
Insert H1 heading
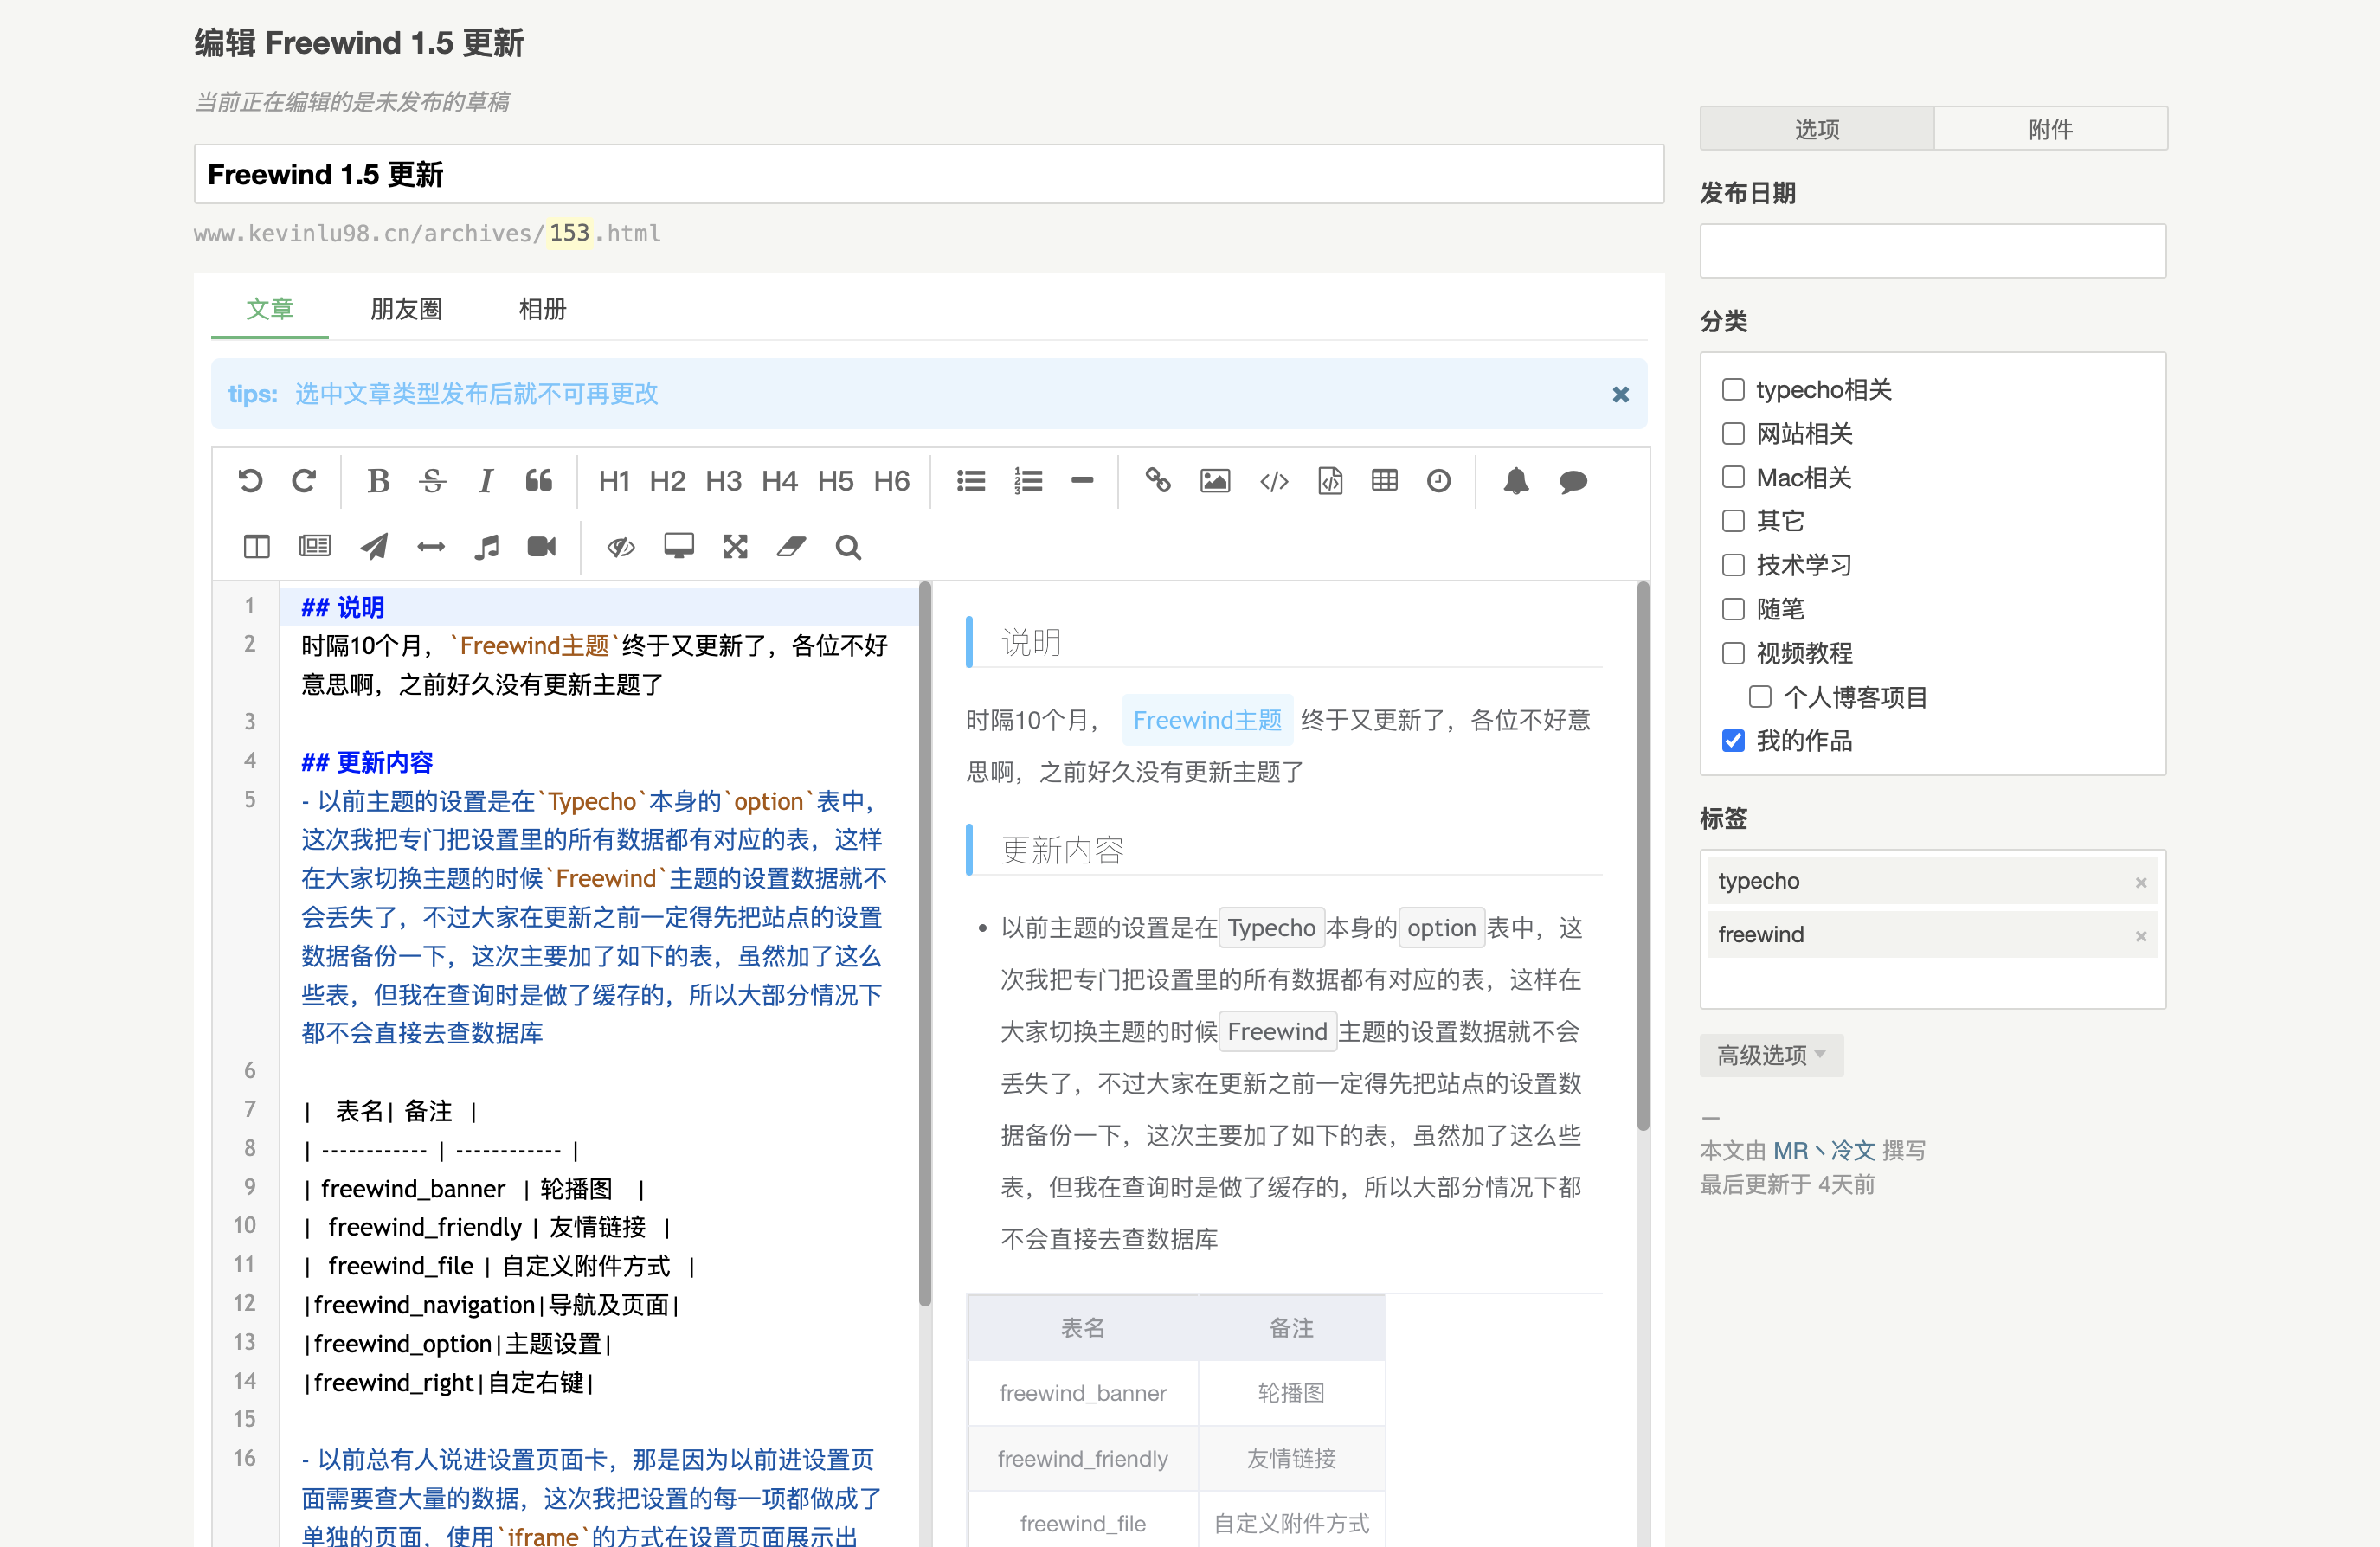[x=614, y=481]
